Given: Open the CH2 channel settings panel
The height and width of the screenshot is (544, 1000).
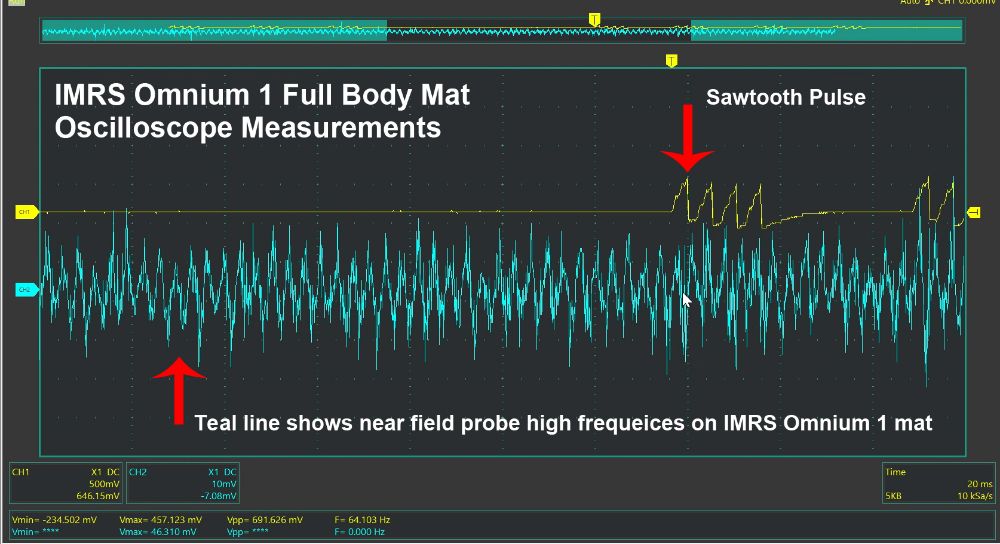Looking at the screenshot, I should (x=183, y=483).
